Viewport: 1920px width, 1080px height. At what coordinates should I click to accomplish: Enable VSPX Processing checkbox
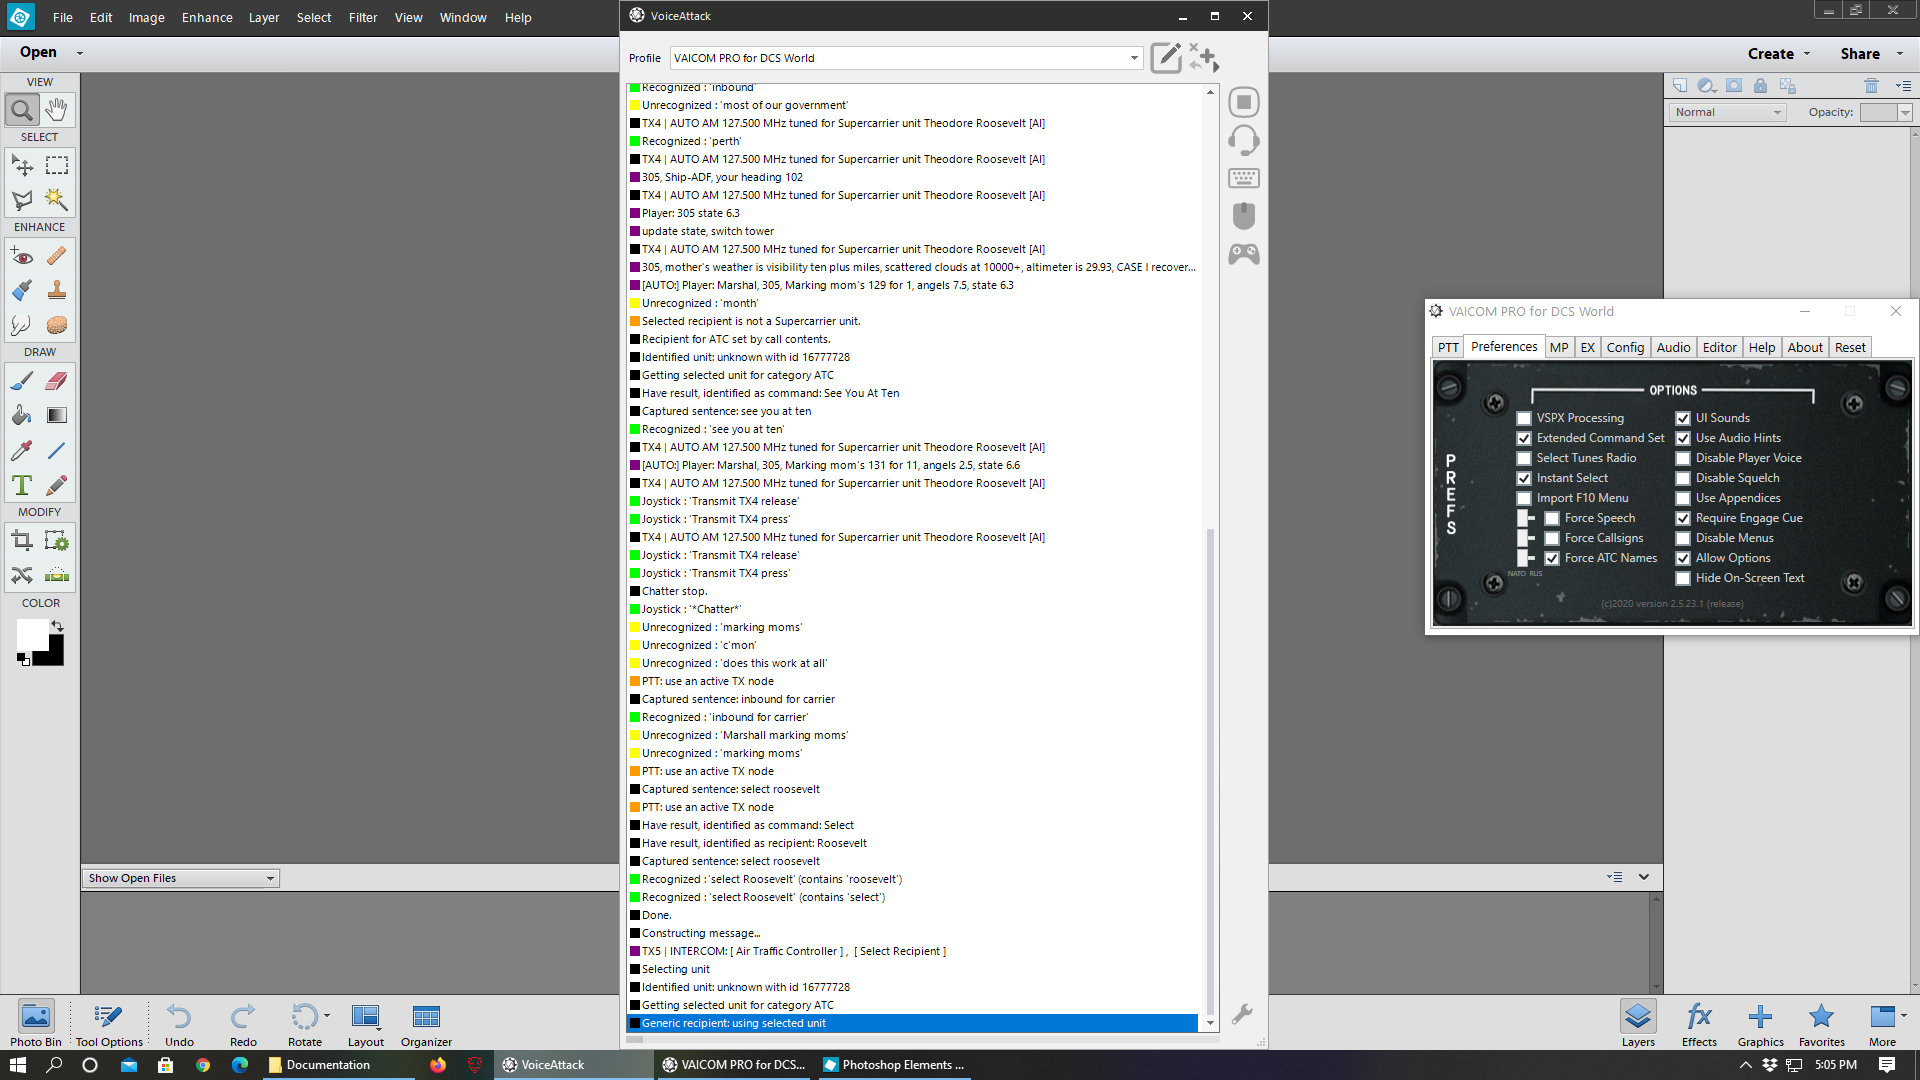tap(1524, 418)
